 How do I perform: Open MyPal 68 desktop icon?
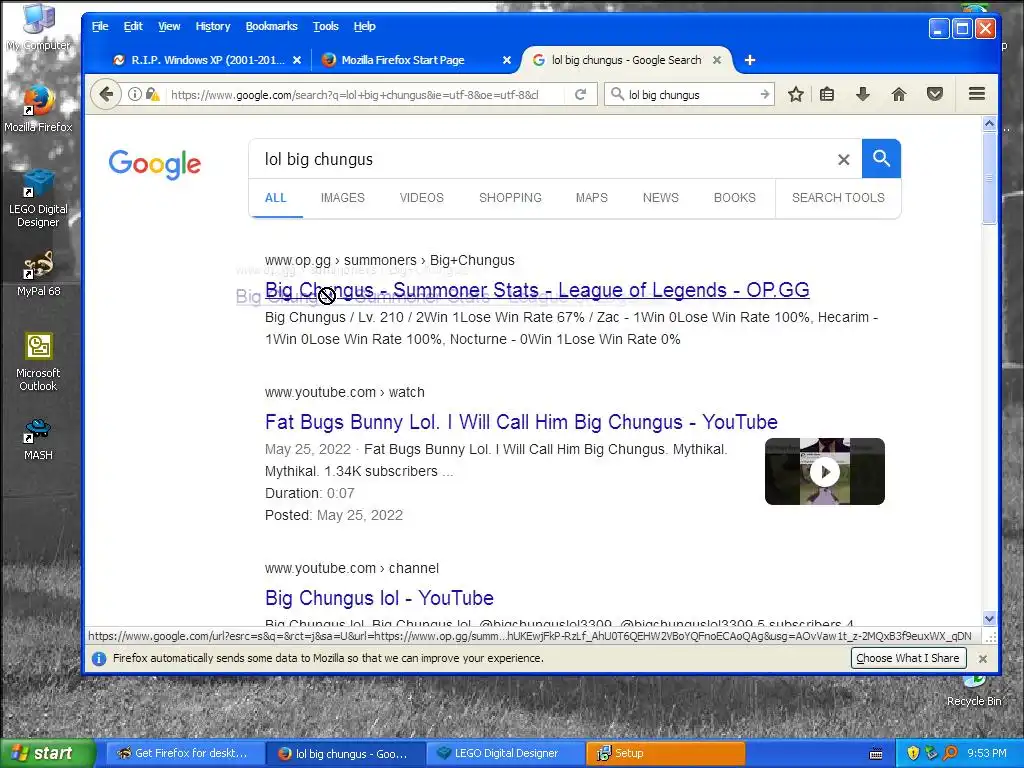tap(38, 274)
